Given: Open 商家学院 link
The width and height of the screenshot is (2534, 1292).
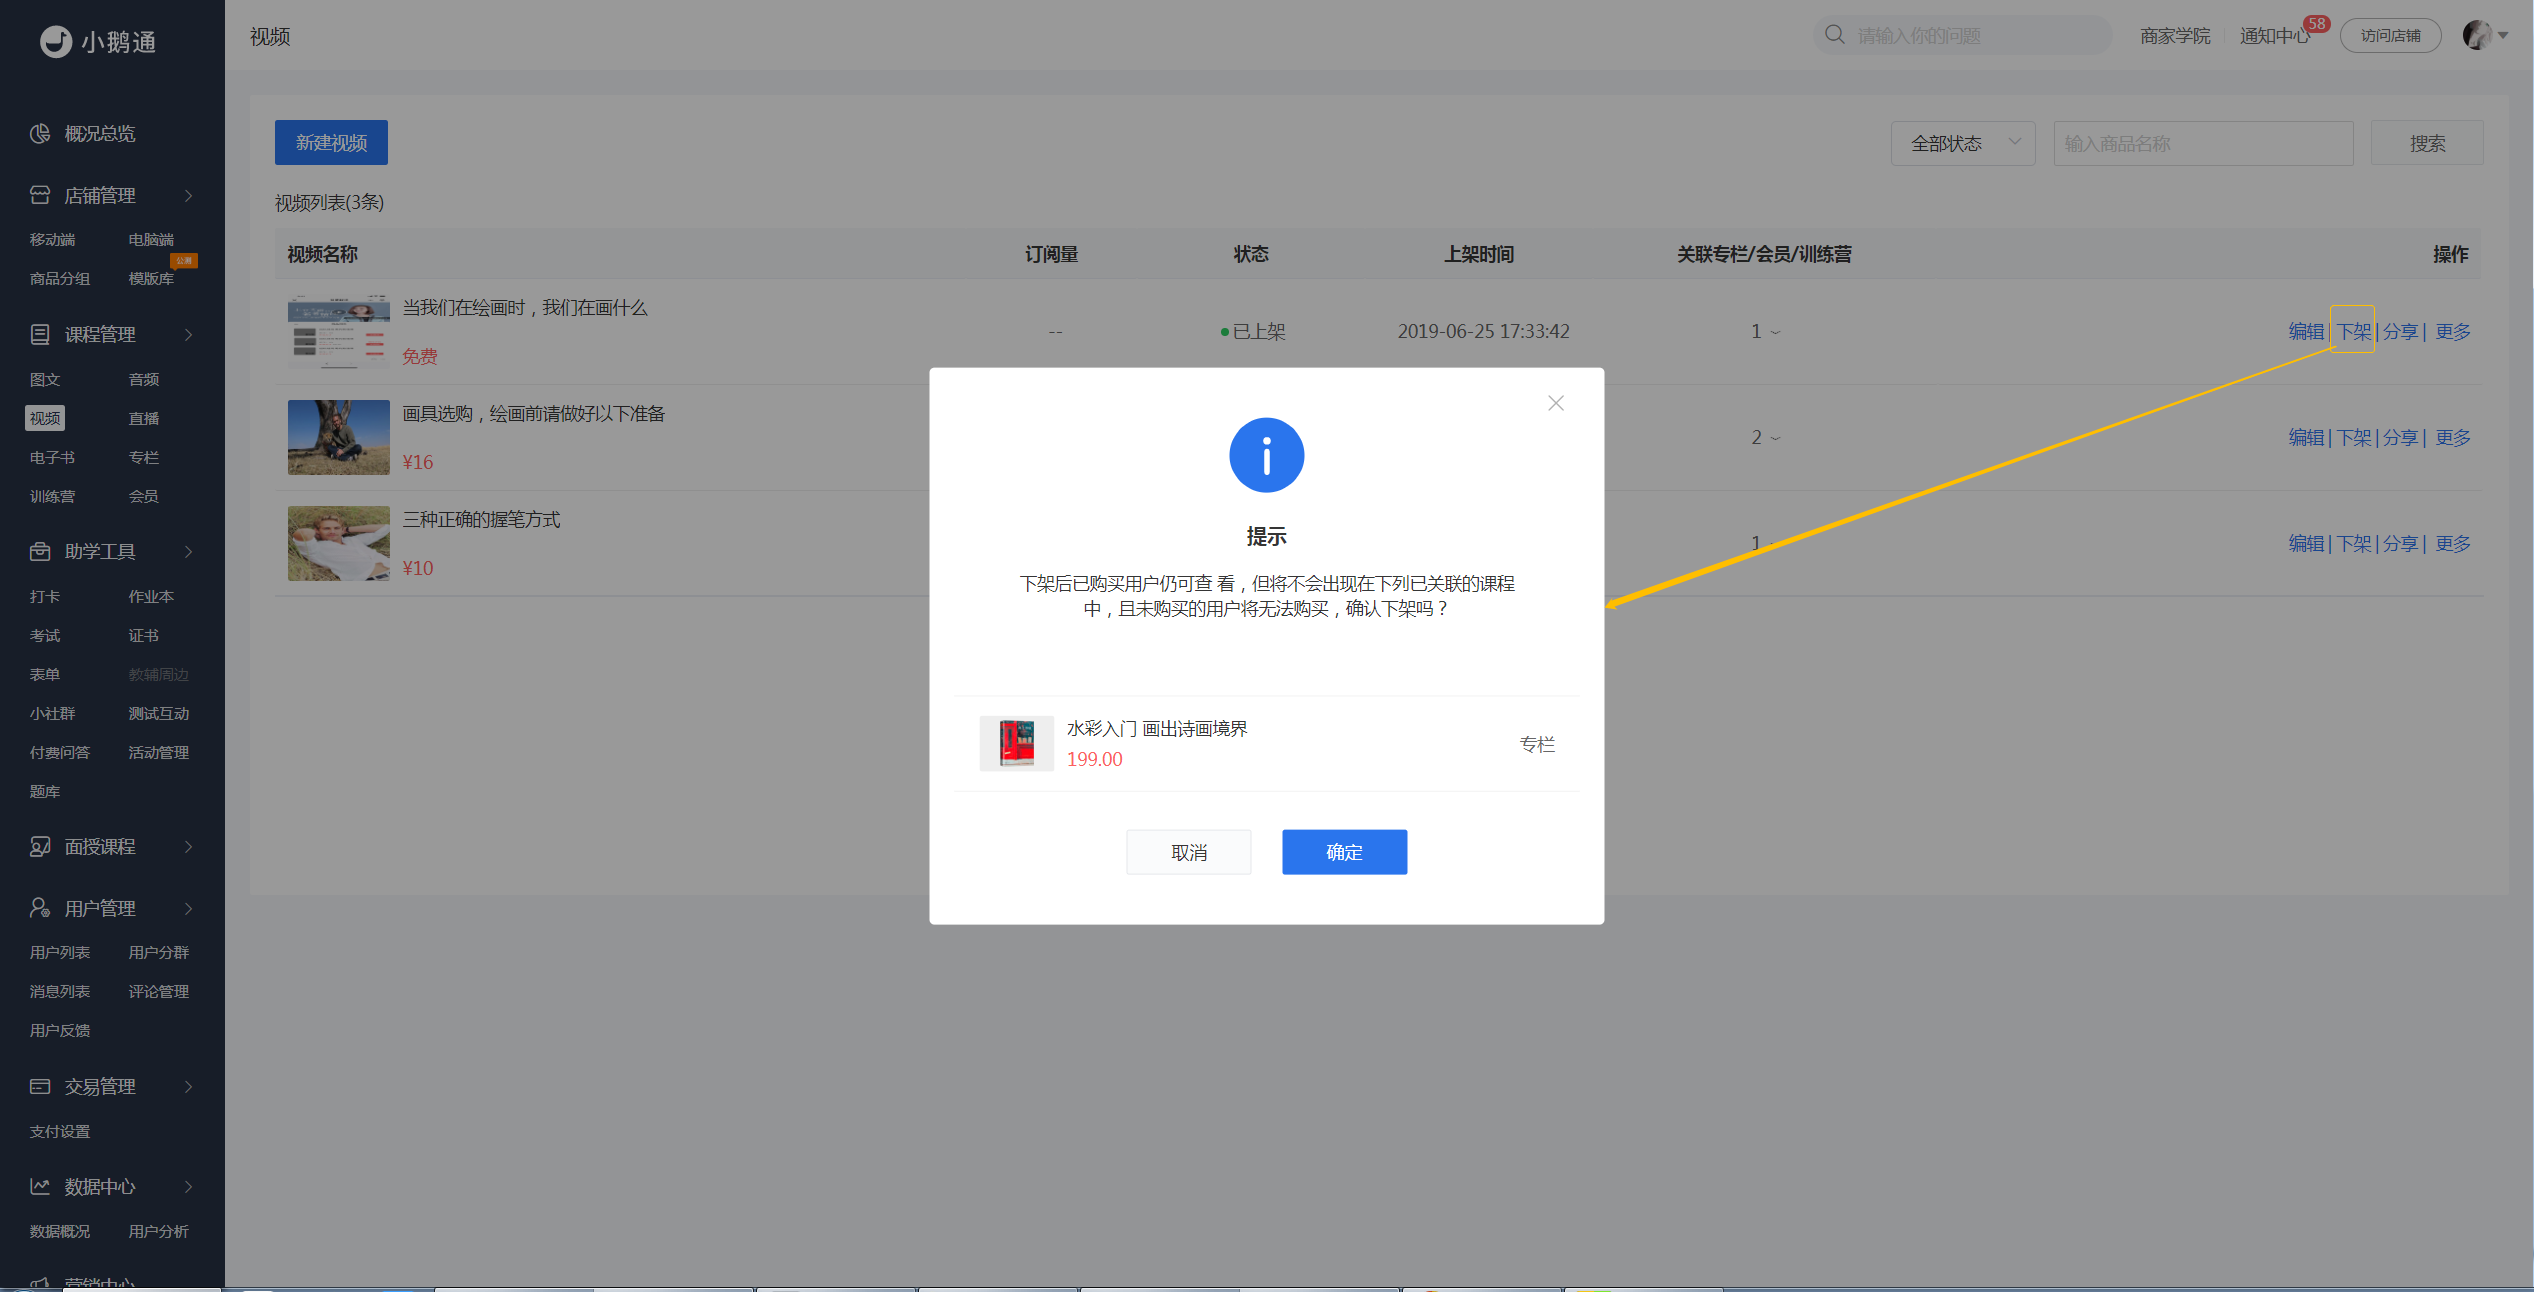Looking at the screenshot, I should pyautogui.click(x=2175, y=35).
